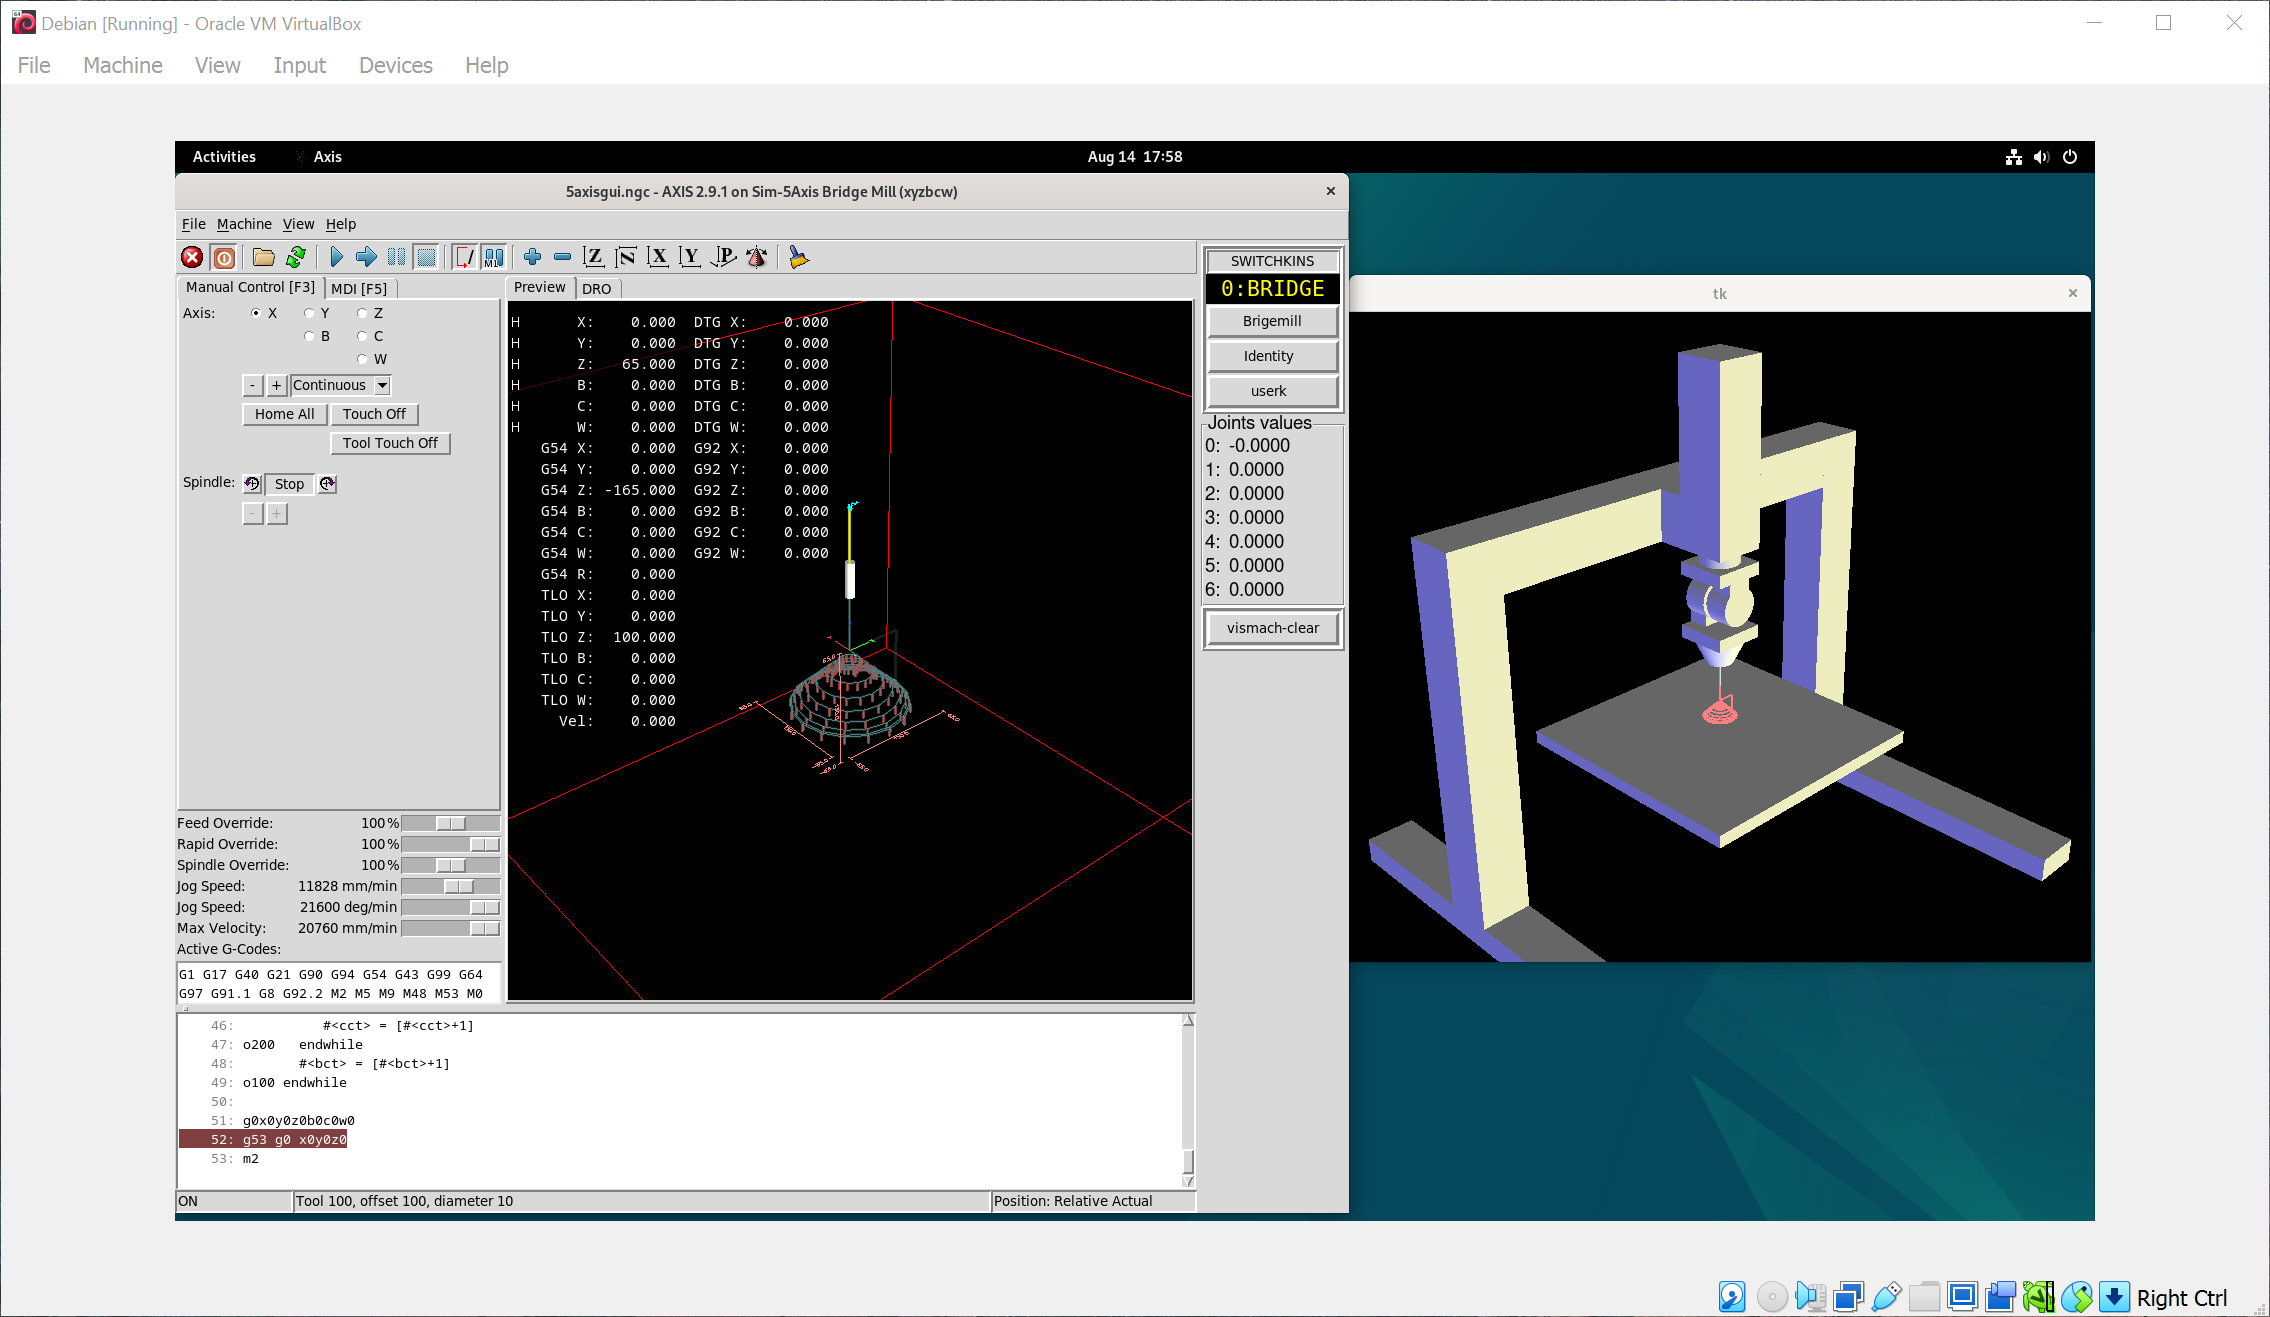Image resolution: width=2270 pixels, height=1317 pixels.
Task: Click the Tool Touch Off button
Action: click(x=390, y=443)
